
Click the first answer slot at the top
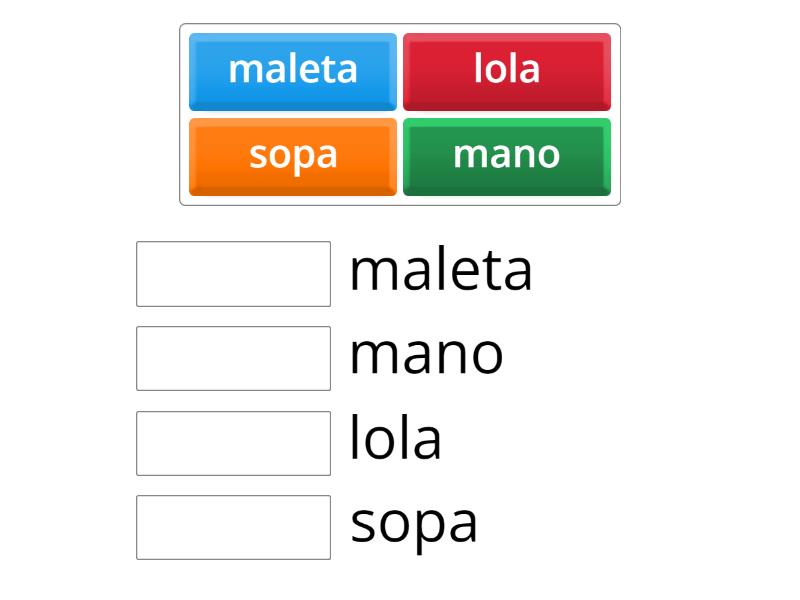[x=232, y=274]
